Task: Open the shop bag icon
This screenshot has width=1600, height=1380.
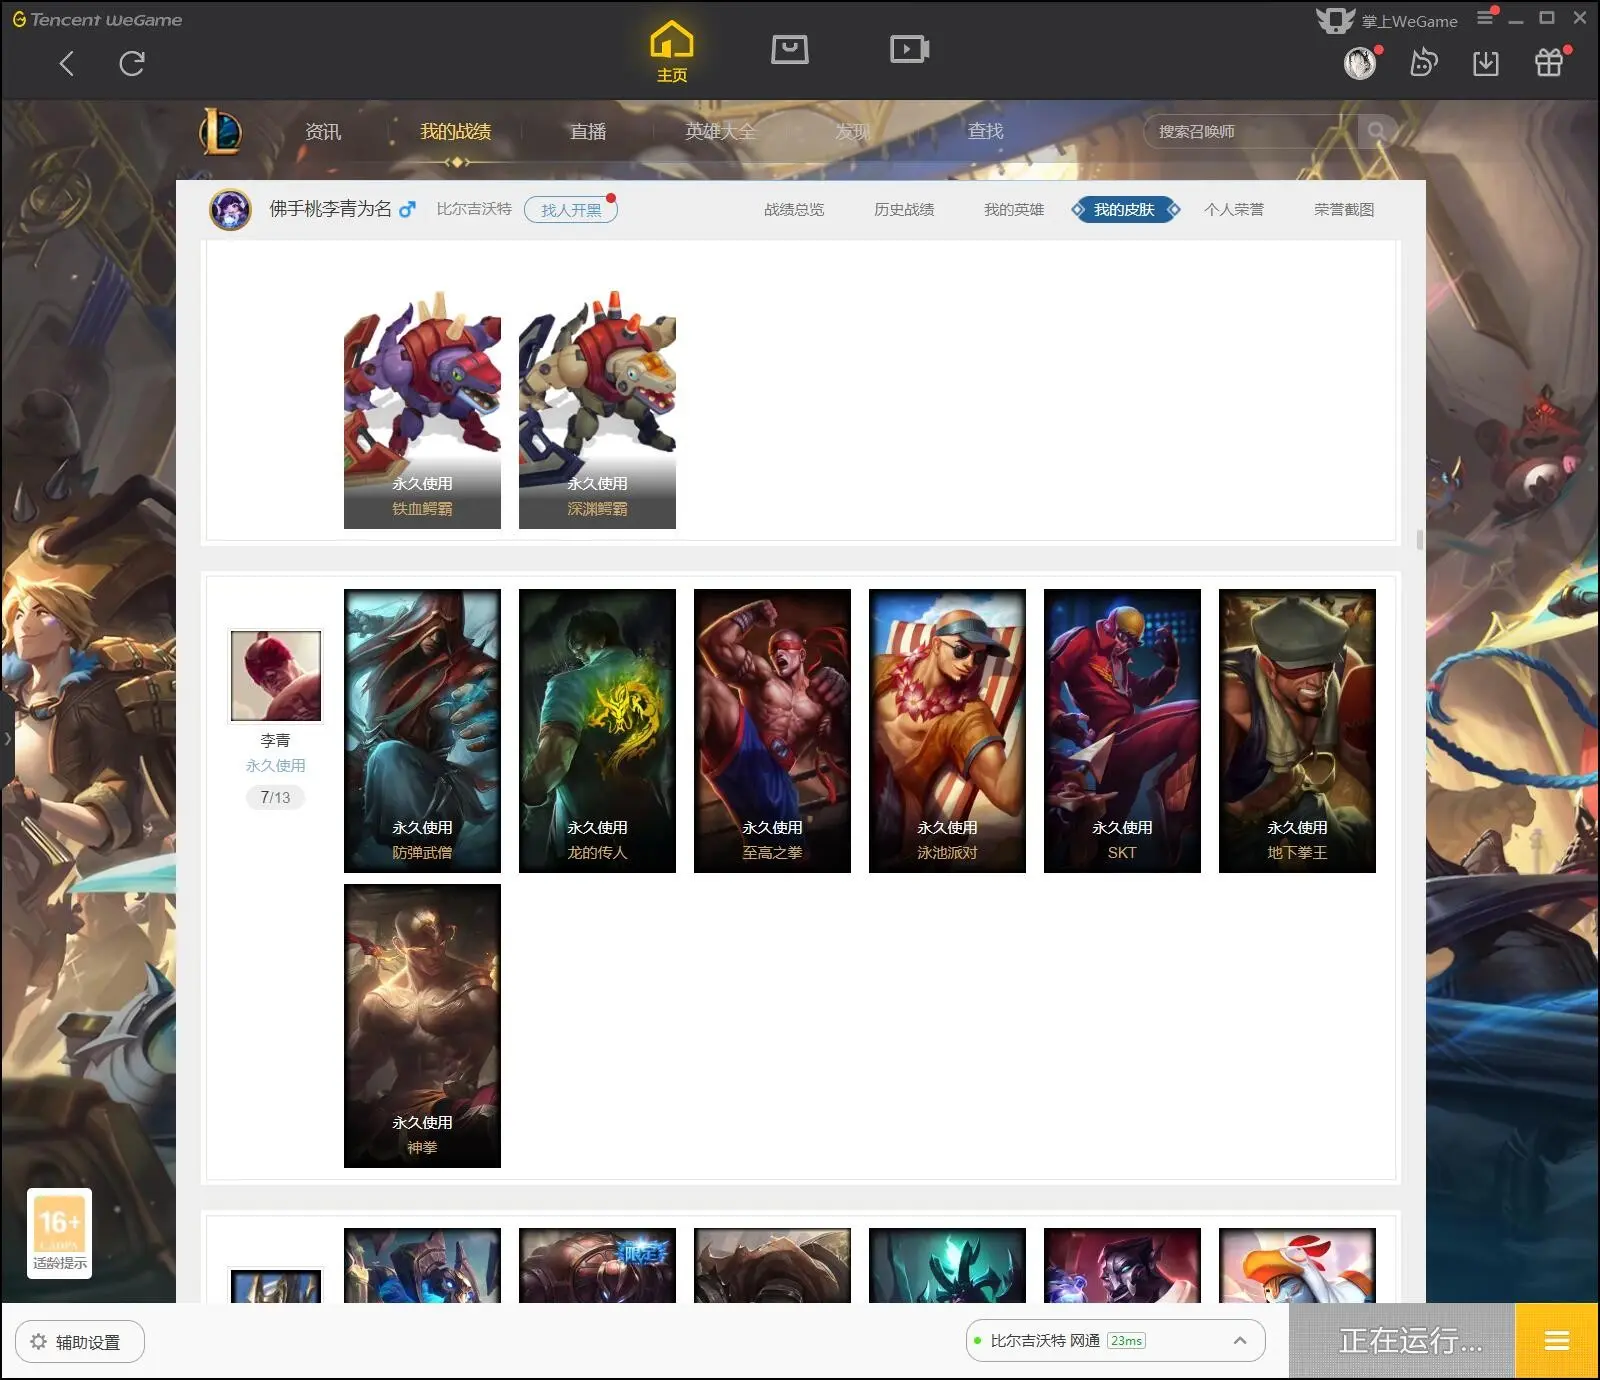Action: coord(790,49)
